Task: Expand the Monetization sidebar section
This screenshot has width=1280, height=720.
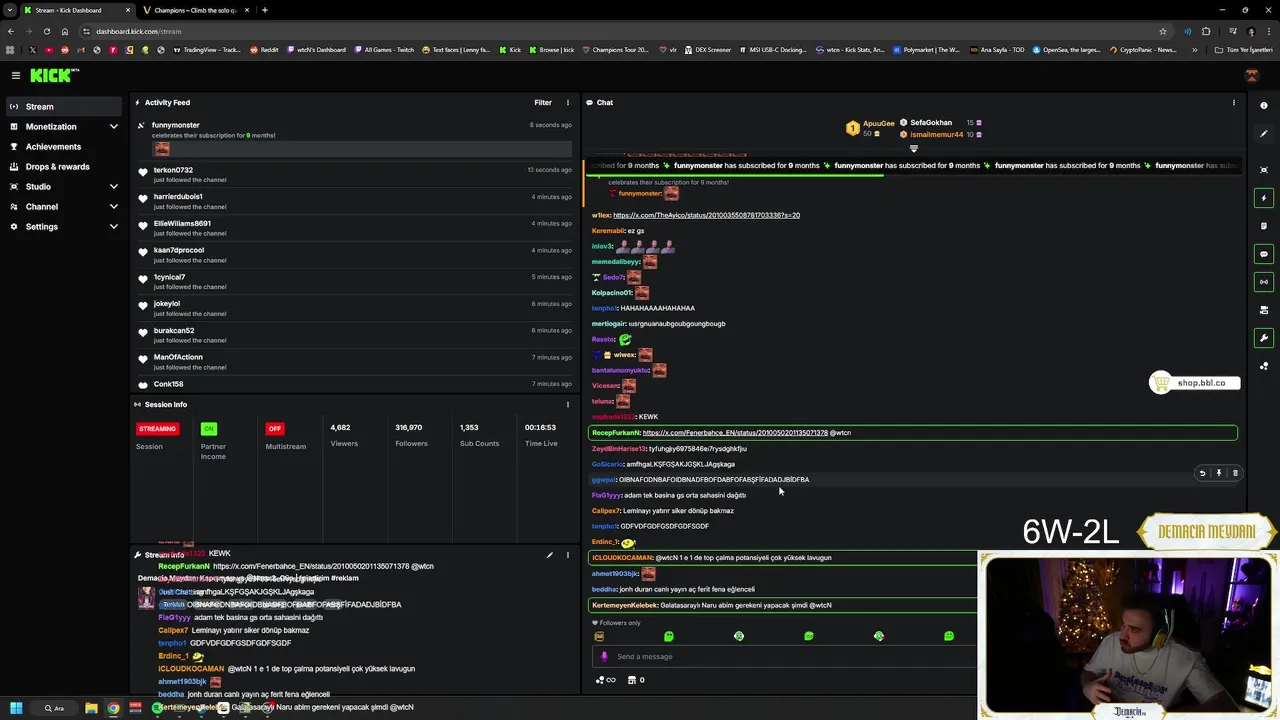Action: pyautogui.click(x=113, y=127)
